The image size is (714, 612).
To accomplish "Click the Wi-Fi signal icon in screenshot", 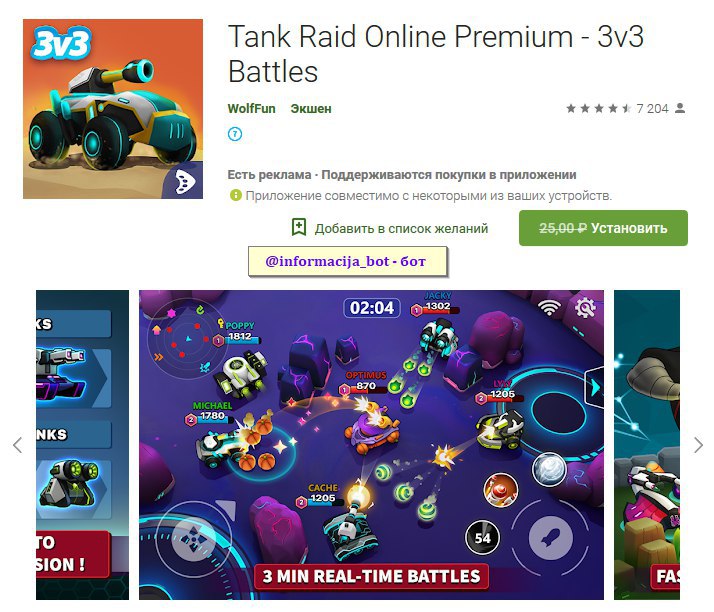I will point(549,307).
